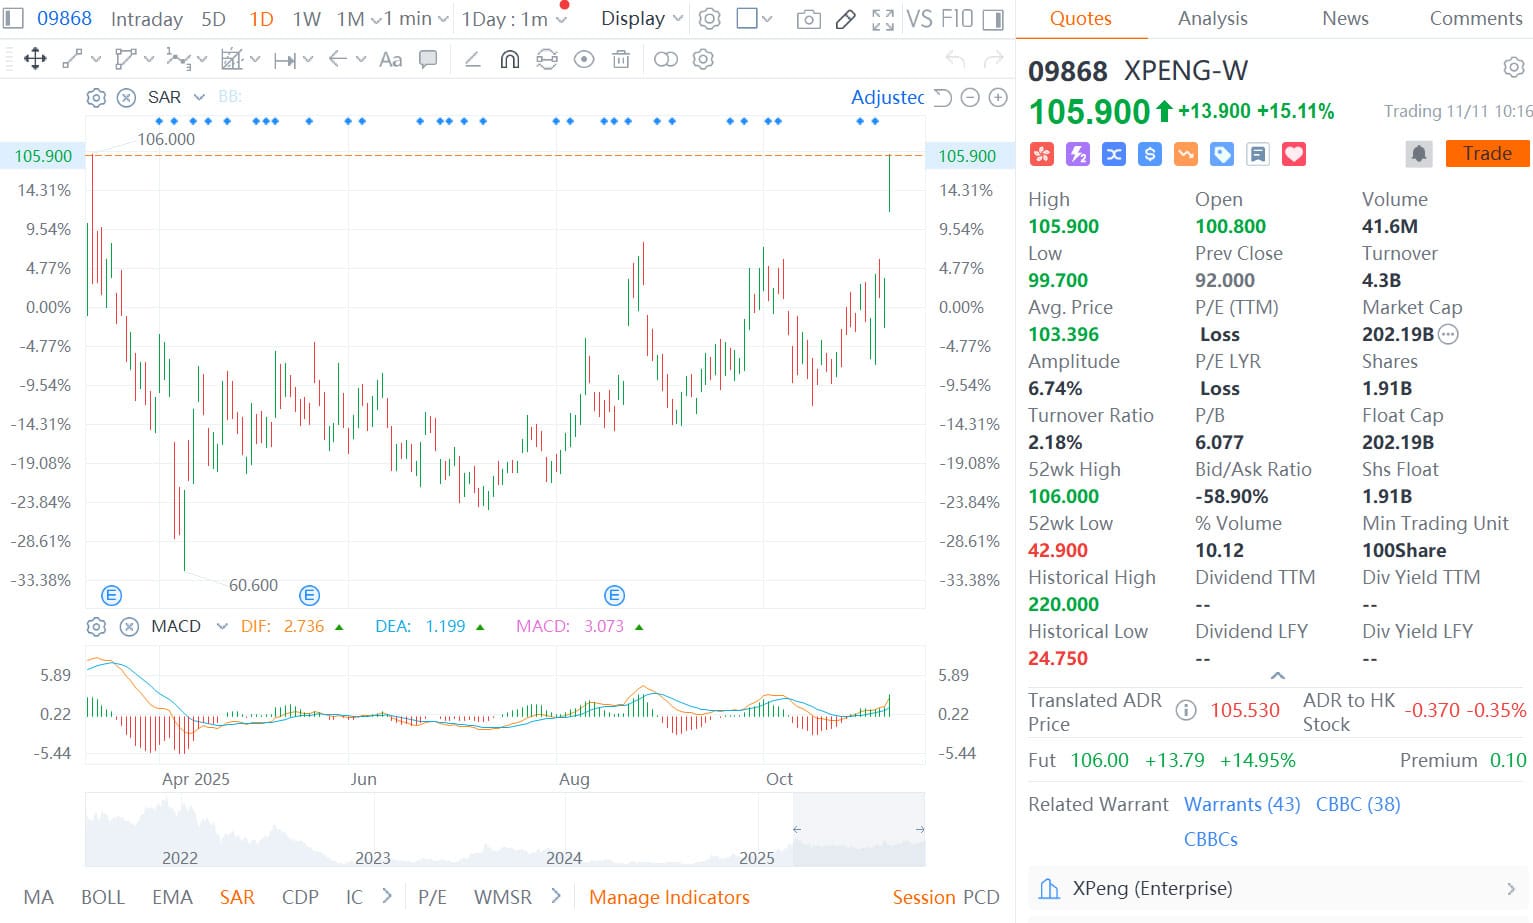The height and width of the screenshot is (923, 1533).
Task: Toggle XPENG-W as a favorite heart
Action: pos(1294,154)
